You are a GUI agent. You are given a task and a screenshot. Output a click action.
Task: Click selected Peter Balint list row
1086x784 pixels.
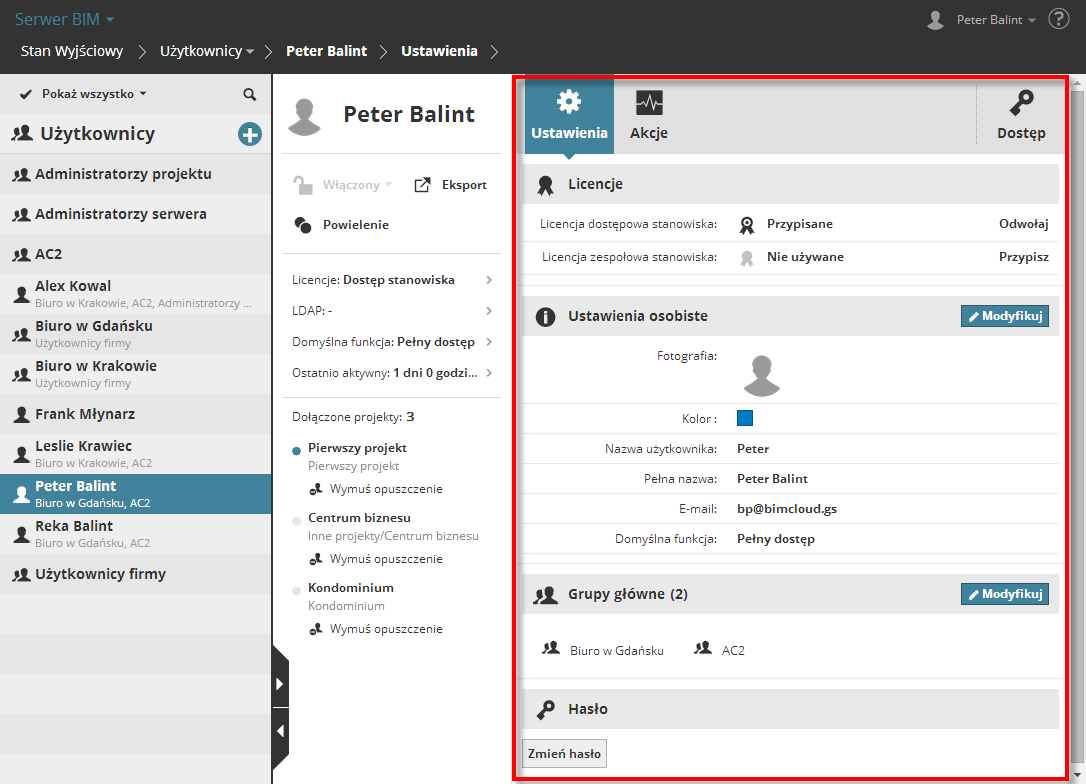(136, 494)
